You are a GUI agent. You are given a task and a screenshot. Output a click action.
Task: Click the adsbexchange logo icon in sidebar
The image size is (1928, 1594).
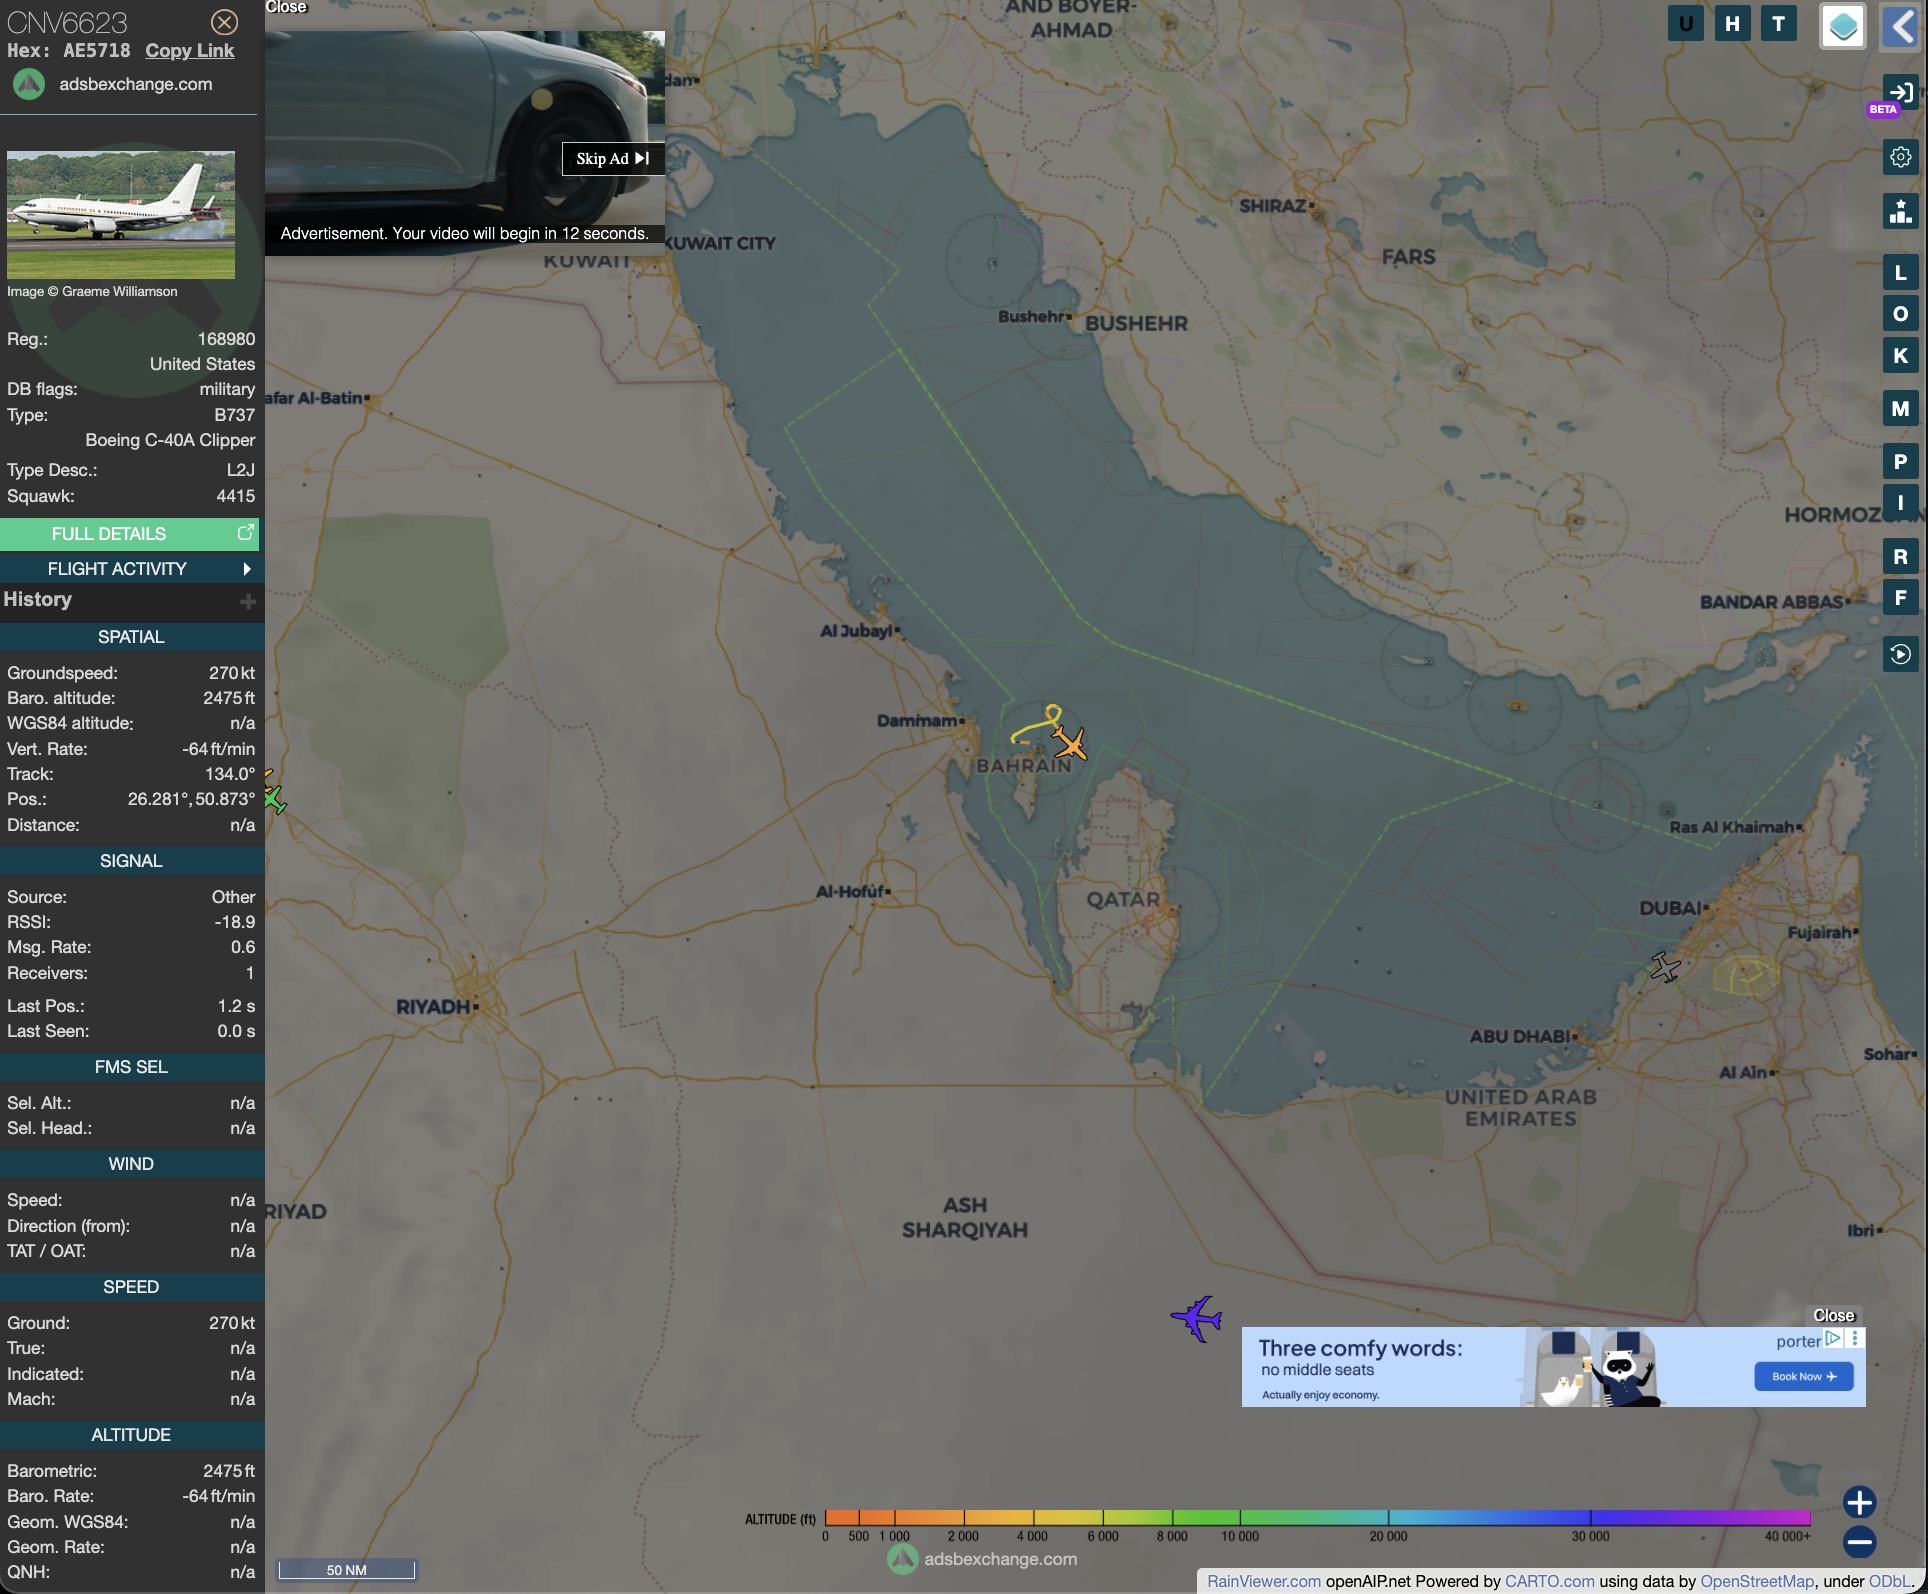click(x=29, y=84)
